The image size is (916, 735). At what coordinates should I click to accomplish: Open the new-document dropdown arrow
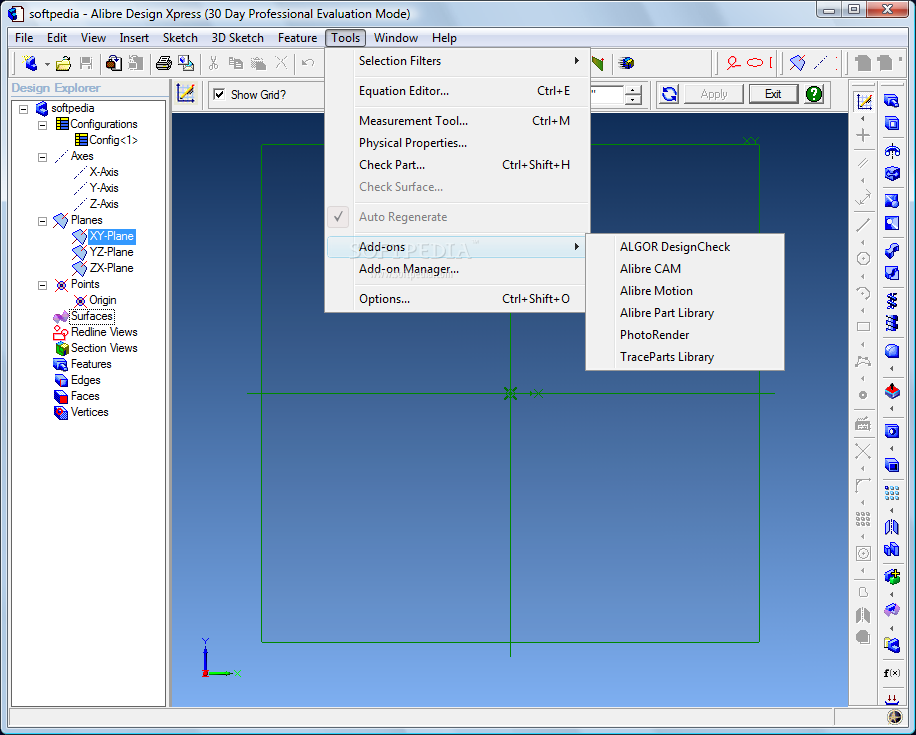(x=47, y=64)
